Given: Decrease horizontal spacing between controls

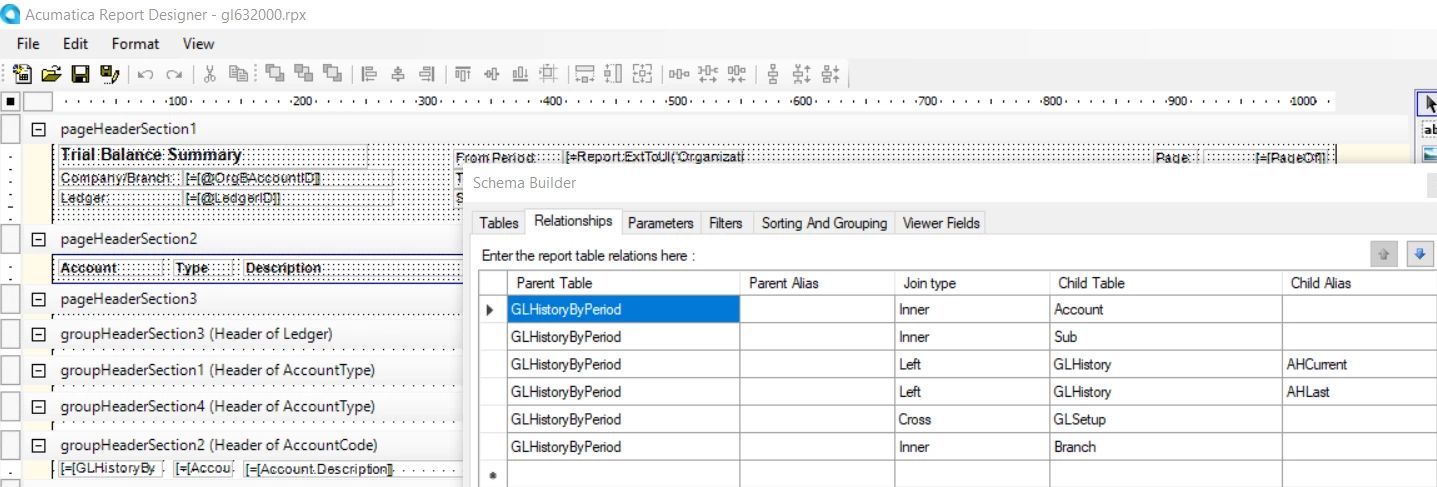Looking at the screenshot, I should coord(738,74).
